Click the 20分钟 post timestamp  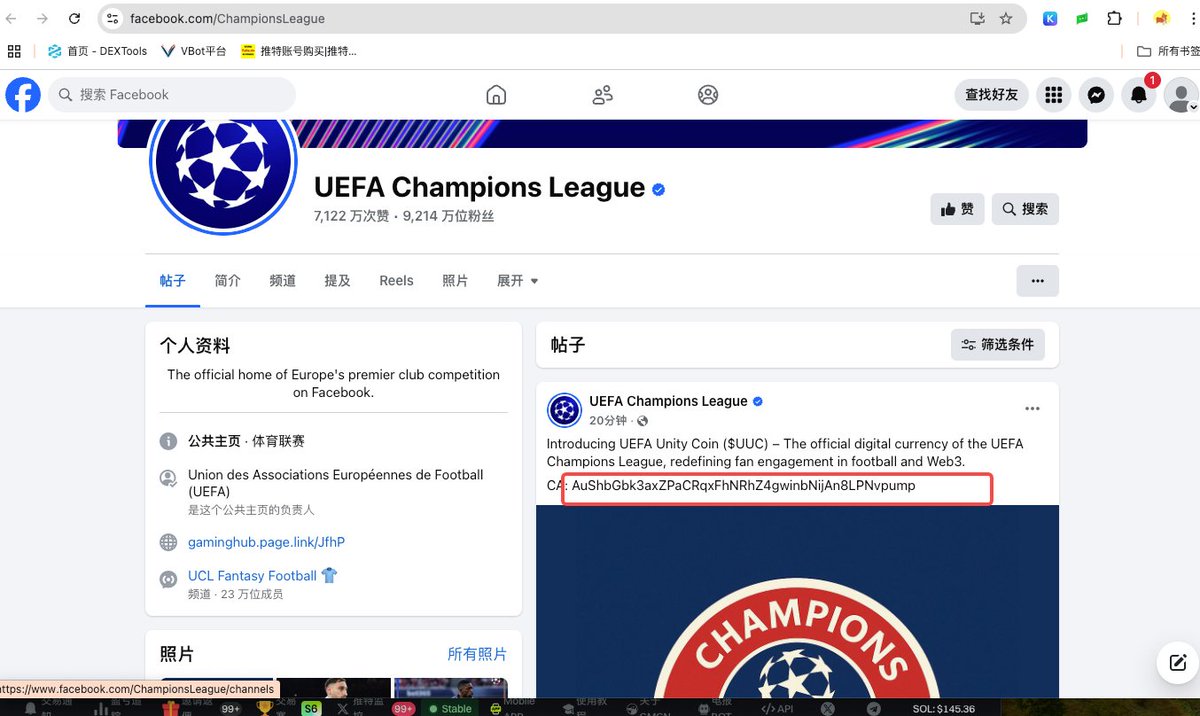[608, 421]
